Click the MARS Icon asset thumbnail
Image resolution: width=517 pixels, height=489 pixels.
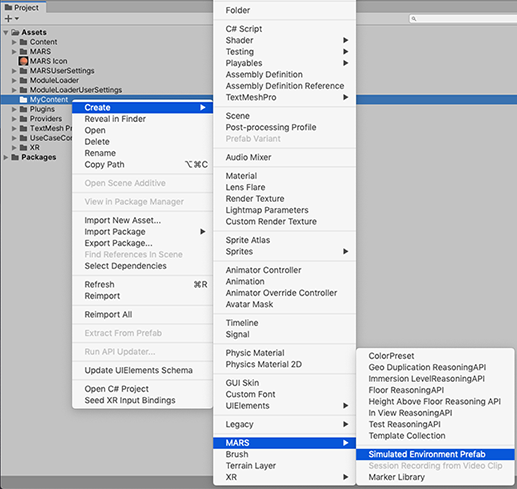tap(23, 61)
